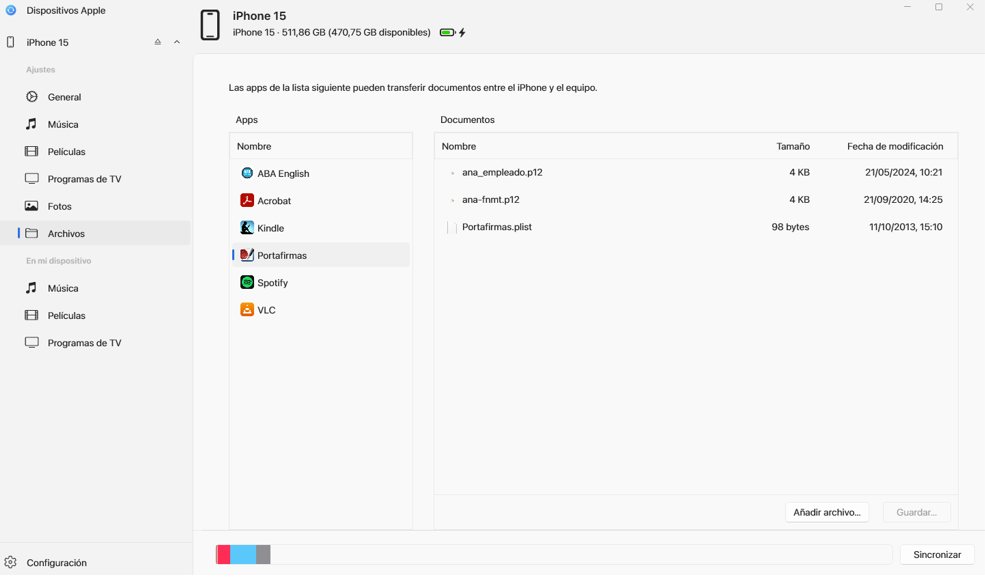Select the ABA English label in Apps list
The image size is (985, 577).
pos(283,173)
